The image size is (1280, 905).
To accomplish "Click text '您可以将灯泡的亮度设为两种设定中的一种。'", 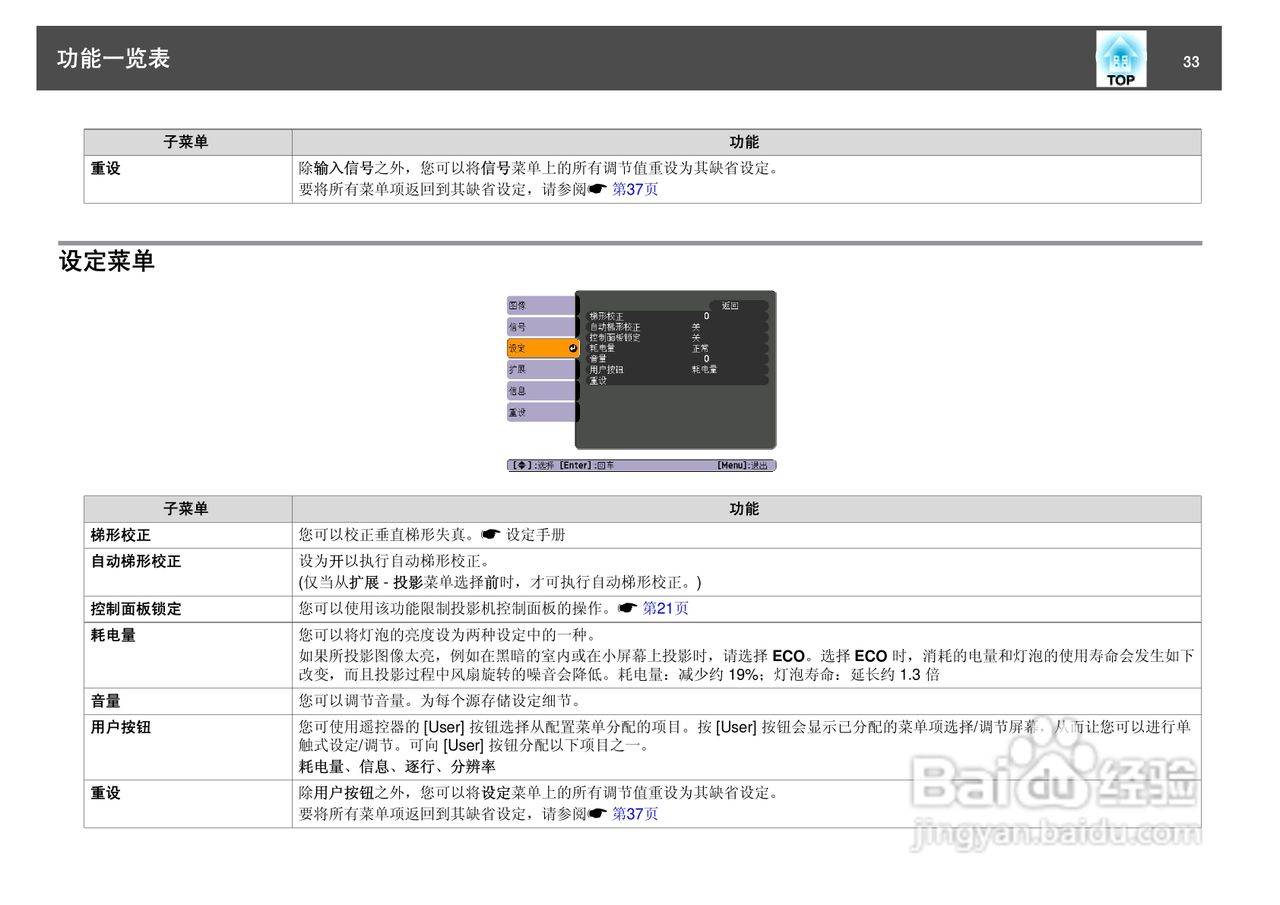I will [448, 634].
